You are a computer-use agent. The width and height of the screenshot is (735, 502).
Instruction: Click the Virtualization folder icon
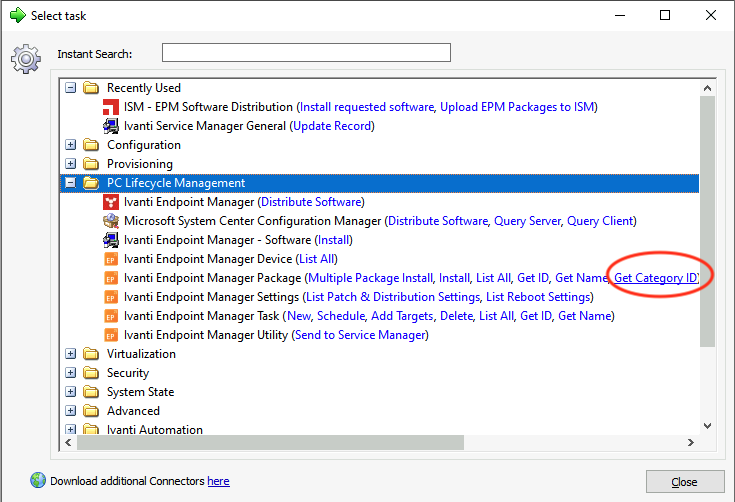[x=91, y=353]
